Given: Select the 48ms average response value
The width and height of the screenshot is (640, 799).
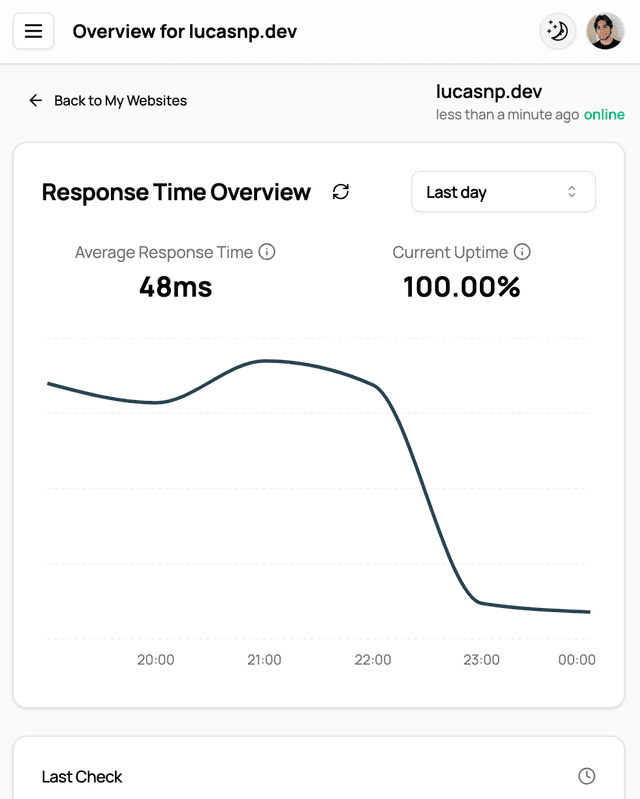Looking at the screenshot, I should (x=175, y=287).
